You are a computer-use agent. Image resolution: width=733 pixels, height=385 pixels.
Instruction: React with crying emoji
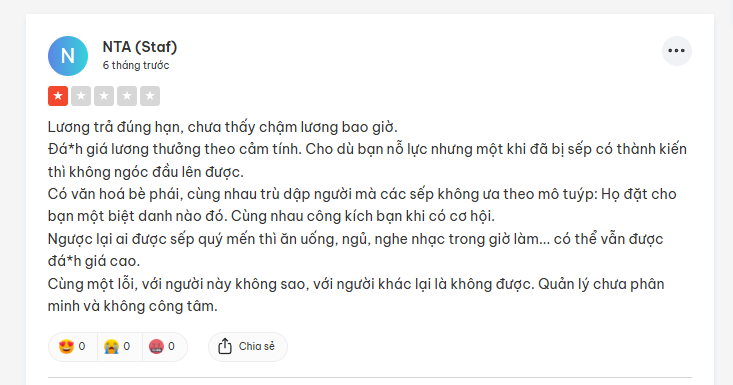click(x=111, y=347)
